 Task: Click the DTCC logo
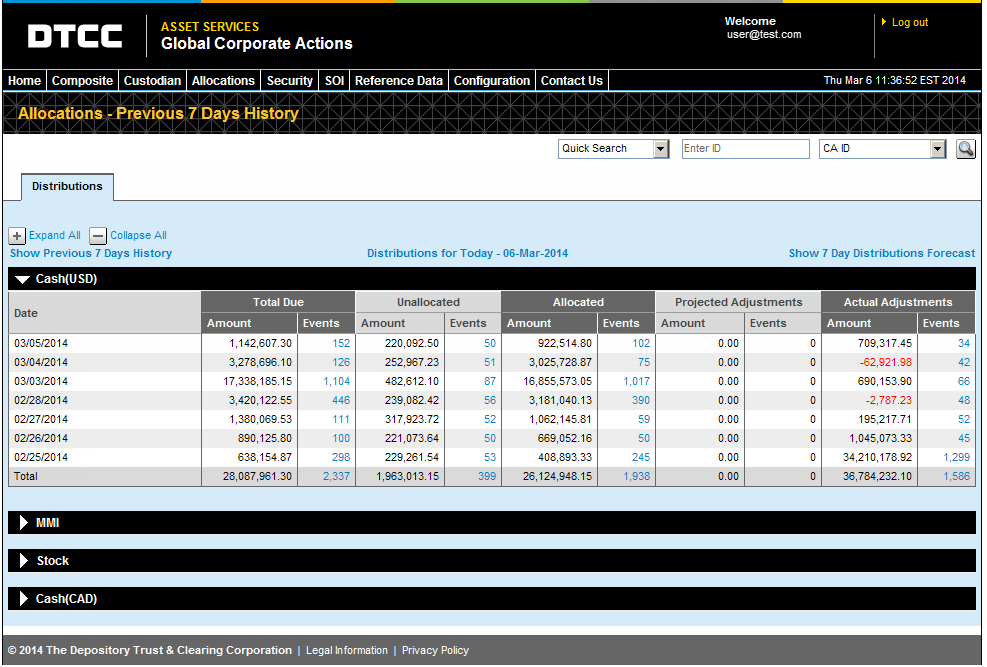tap(75, 37)
